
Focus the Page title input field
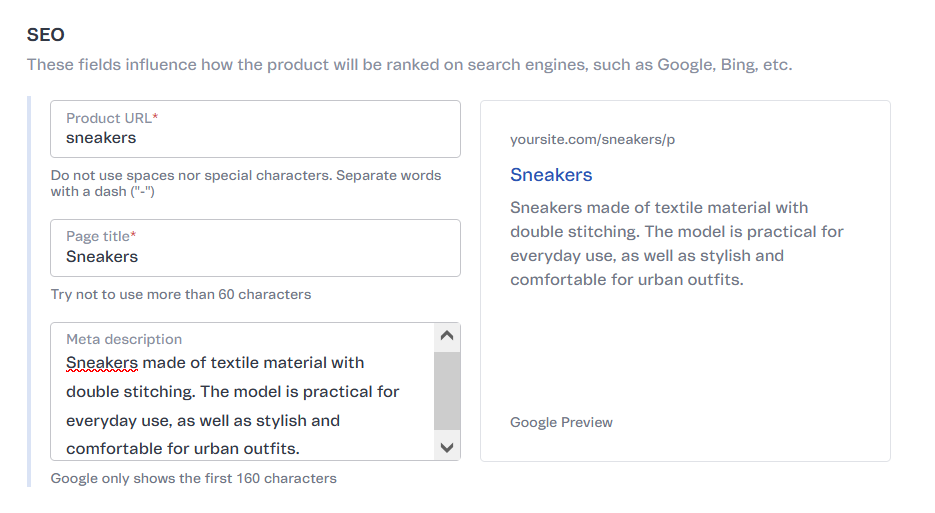255,257
